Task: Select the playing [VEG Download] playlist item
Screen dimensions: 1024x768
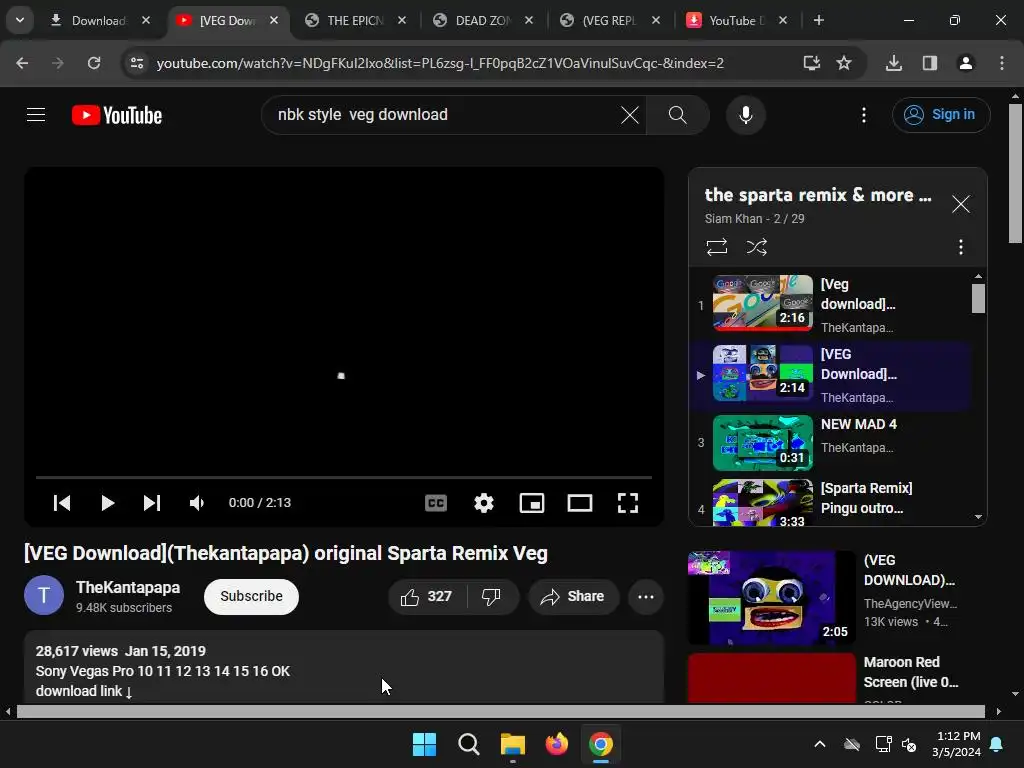Action: [x=830, y=376]
